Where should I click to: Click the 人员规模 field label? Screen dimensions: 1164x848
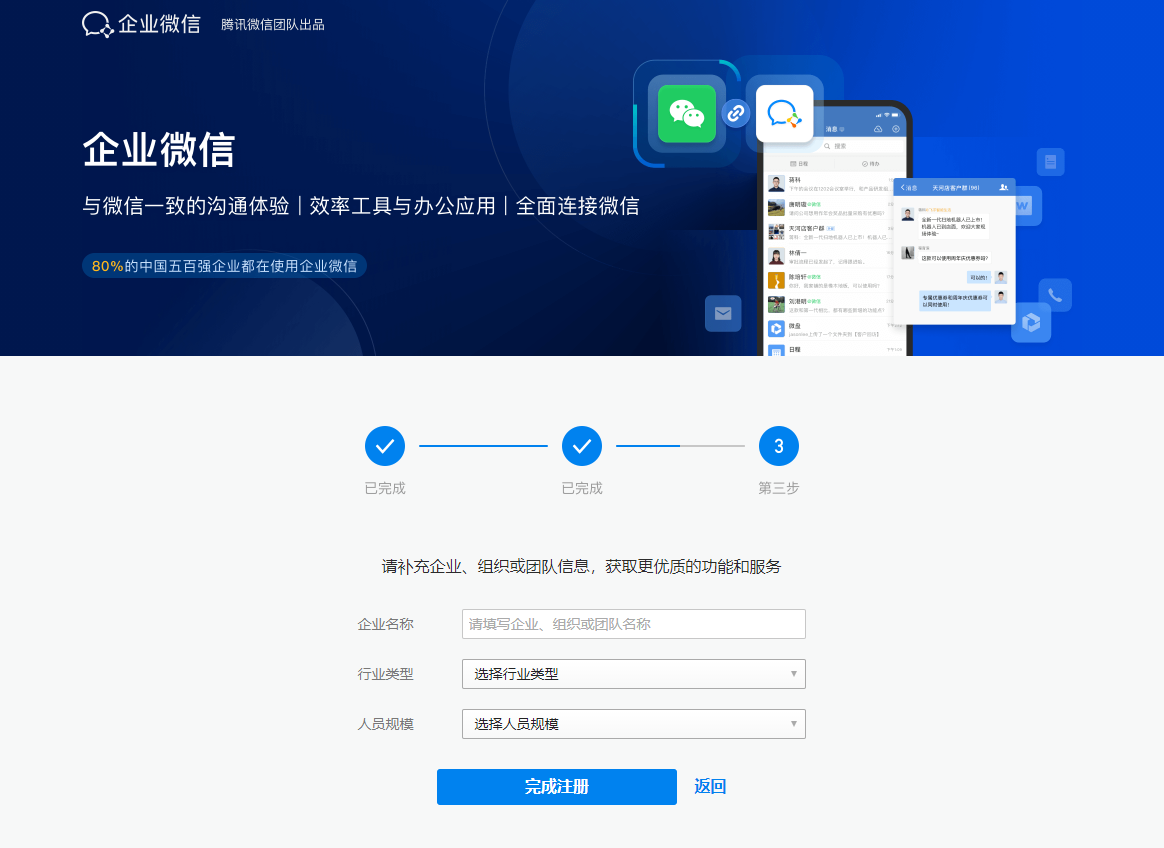pyautogui.click(x=385, y=724)
